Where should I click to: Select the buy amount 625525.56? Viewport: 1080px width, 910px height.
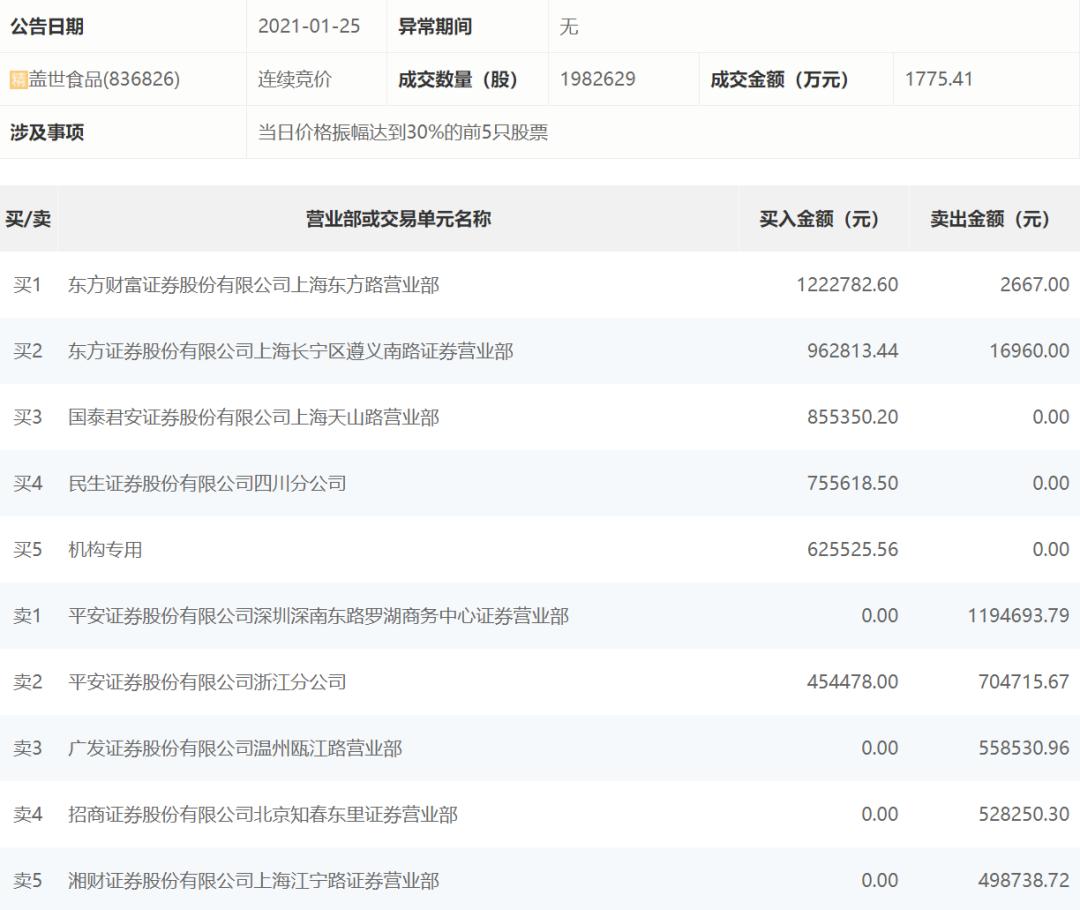pos(853,549)
